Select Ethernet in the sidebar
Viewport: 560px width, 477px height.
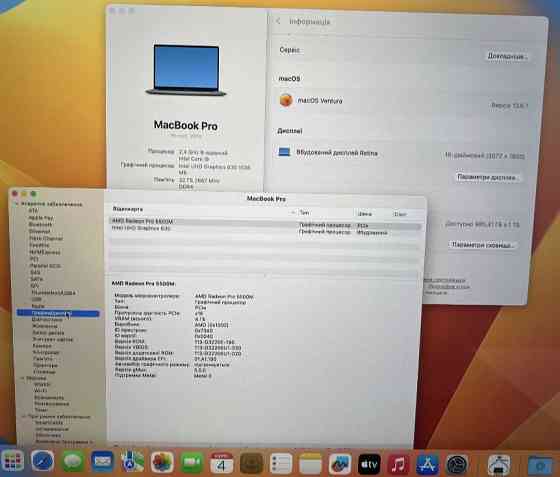tap(39, 231)
